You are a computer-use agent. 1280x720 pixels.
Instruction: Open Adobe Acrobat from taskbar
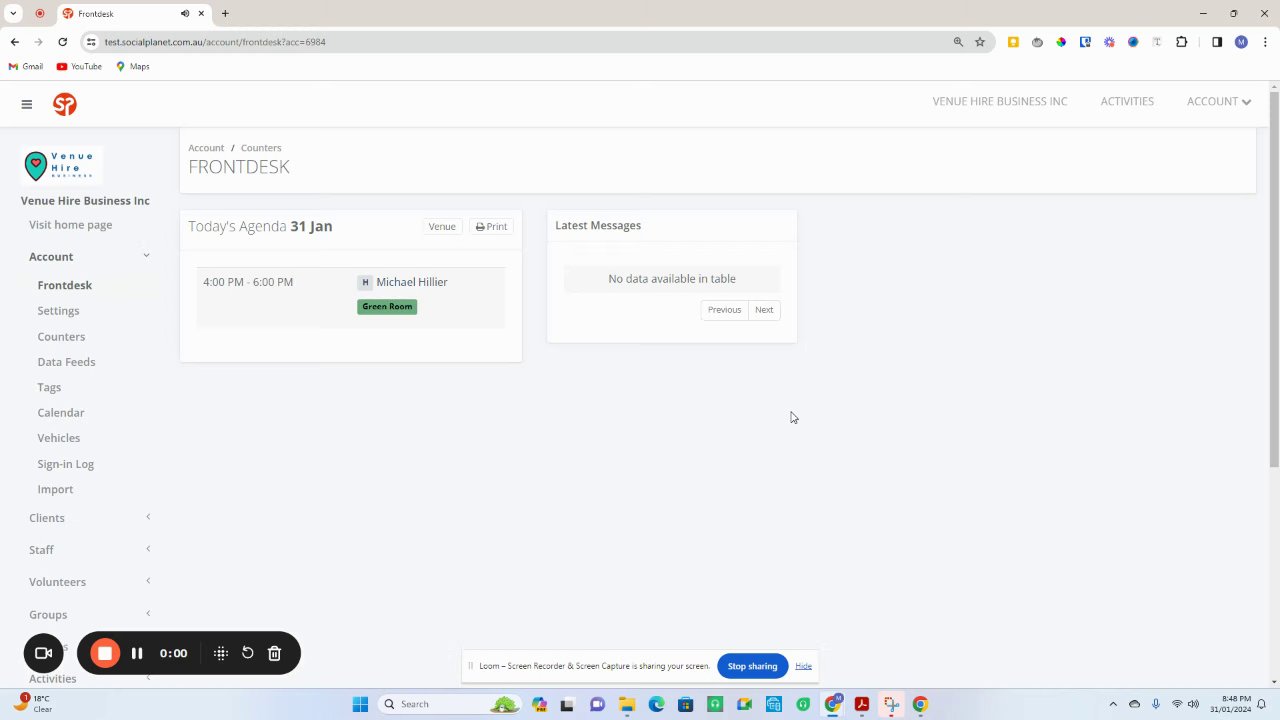(x=861, y=704)
